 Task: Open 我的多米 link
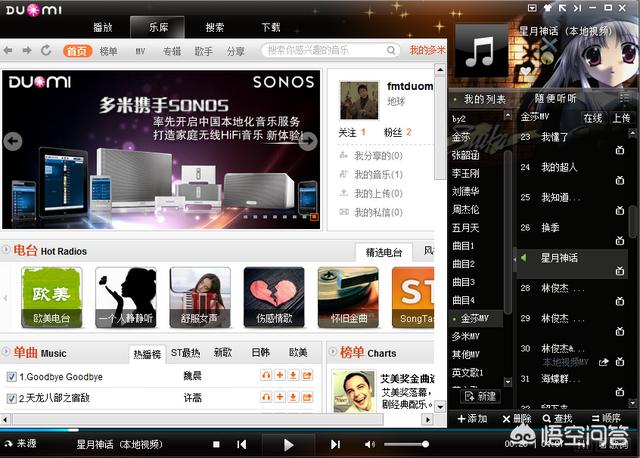(x=427, y=50)
